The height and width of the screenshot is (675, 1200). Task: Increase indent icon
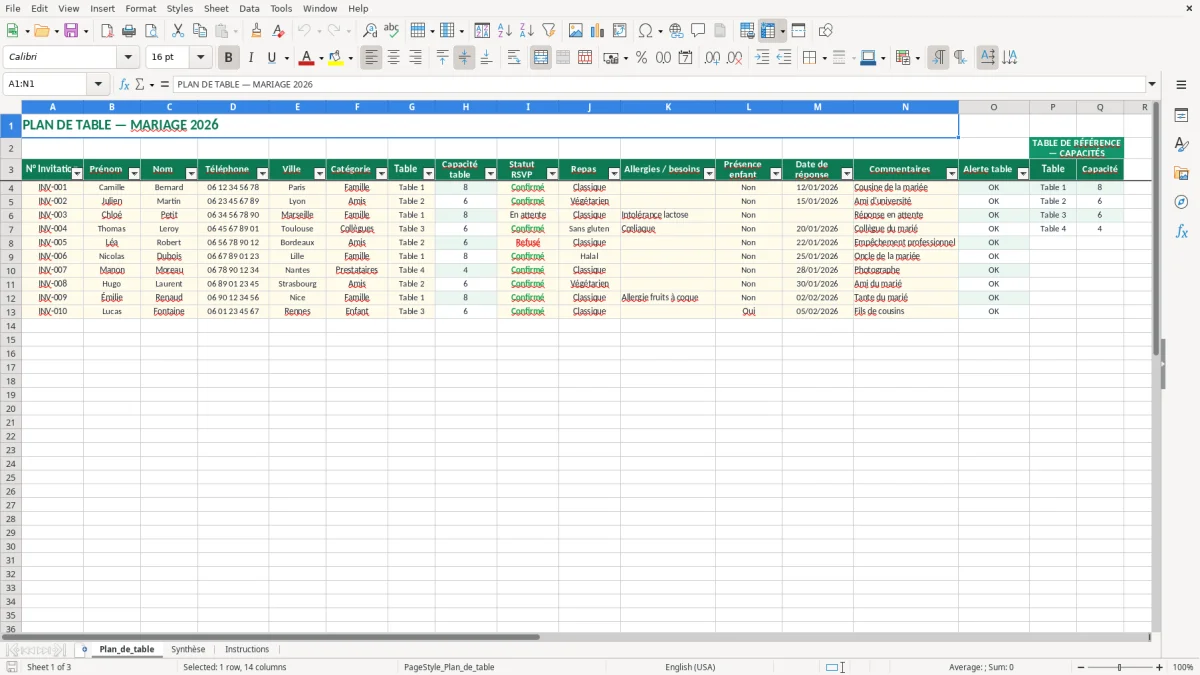pos(762,58)
